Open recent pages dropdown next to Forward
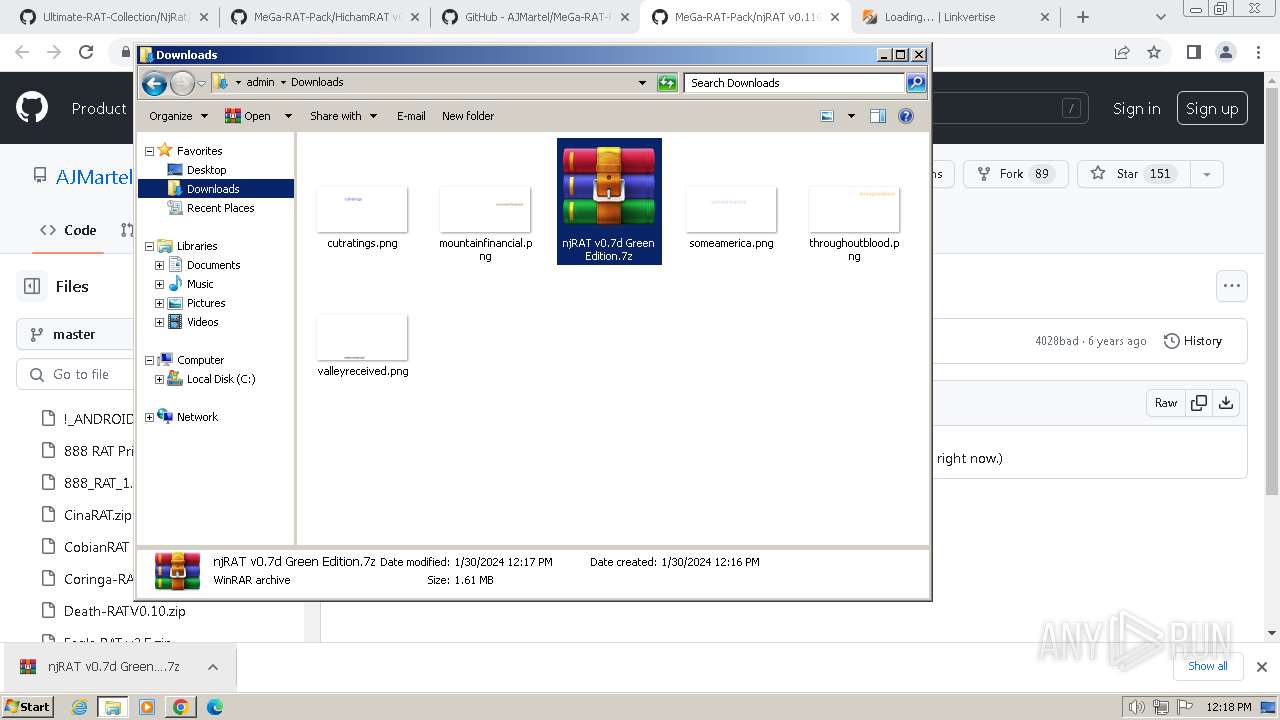The width and height of the screenshot is (1280, 720). point(201,83)
